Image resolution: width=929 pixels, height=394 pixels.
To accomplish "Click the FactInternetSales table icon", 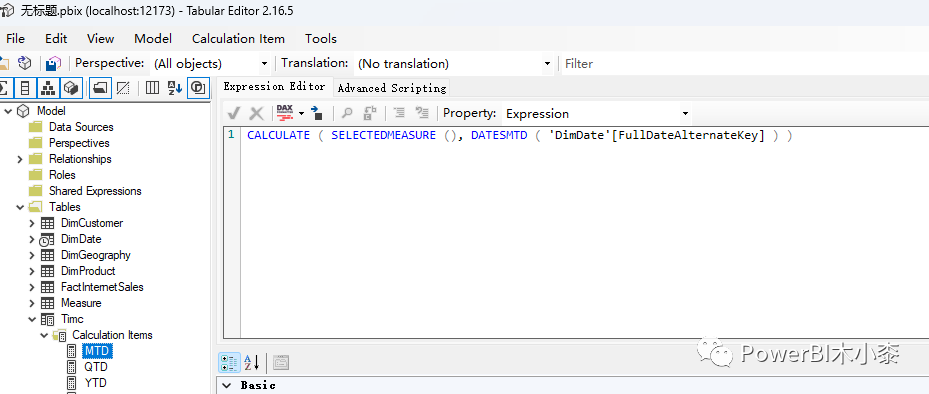I will pos(47,287).
